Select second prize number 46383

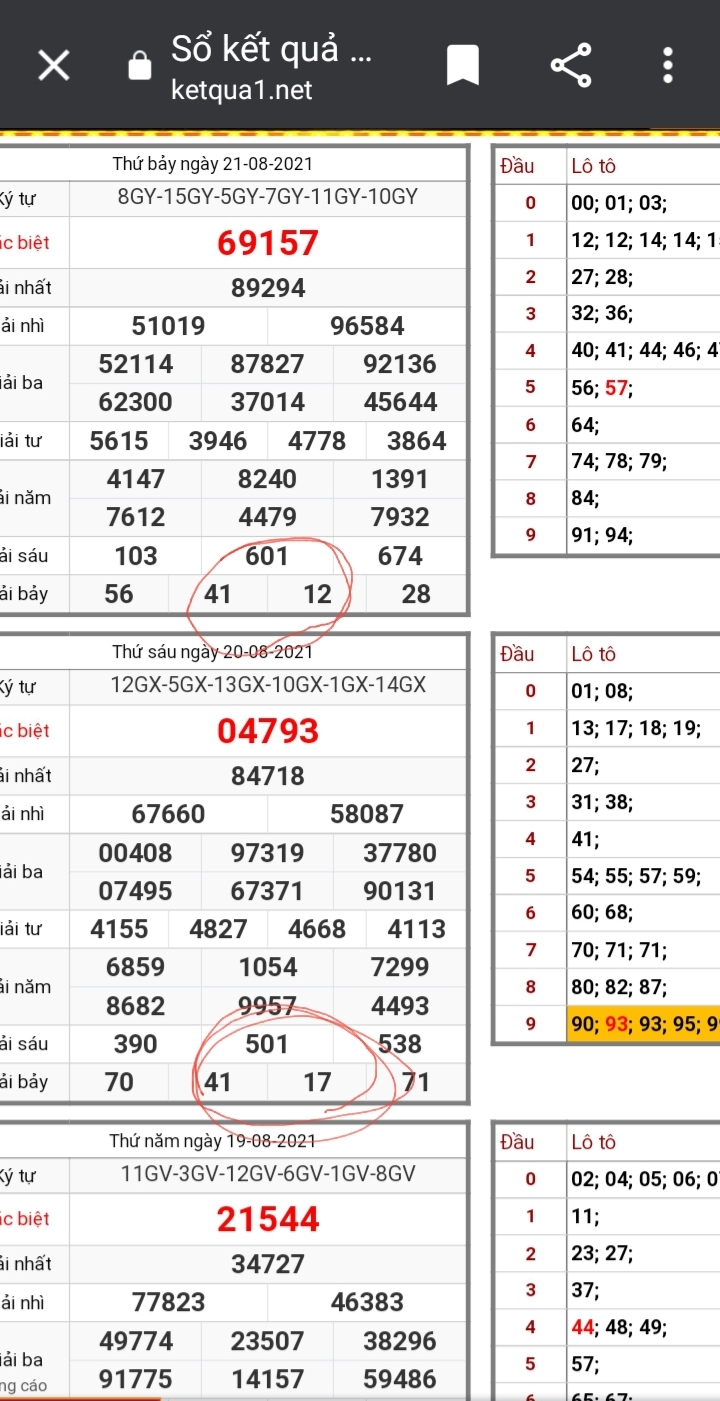point(367,1302)
